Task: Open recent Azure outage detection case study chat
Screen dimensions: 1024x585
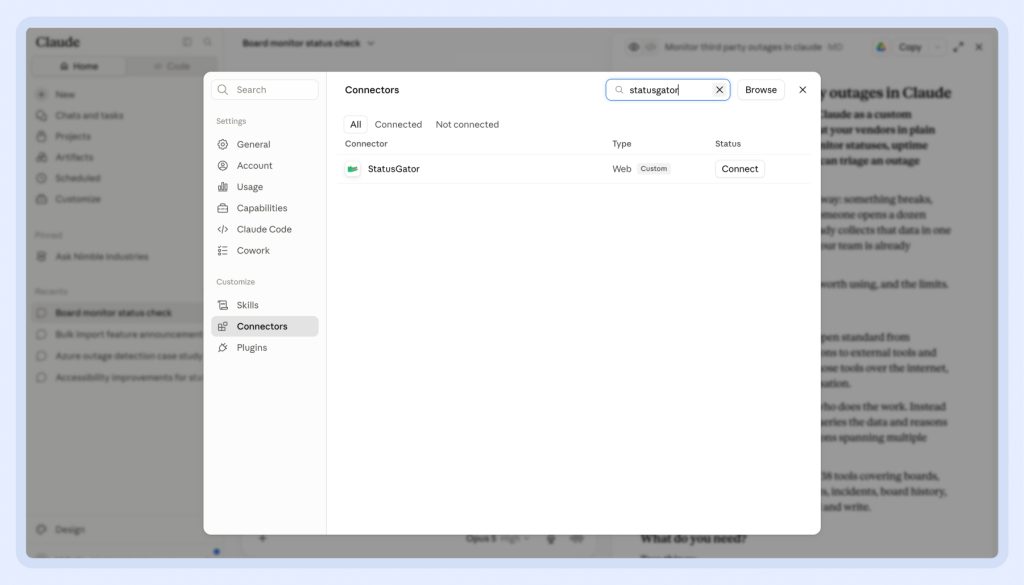Action: 118,356
